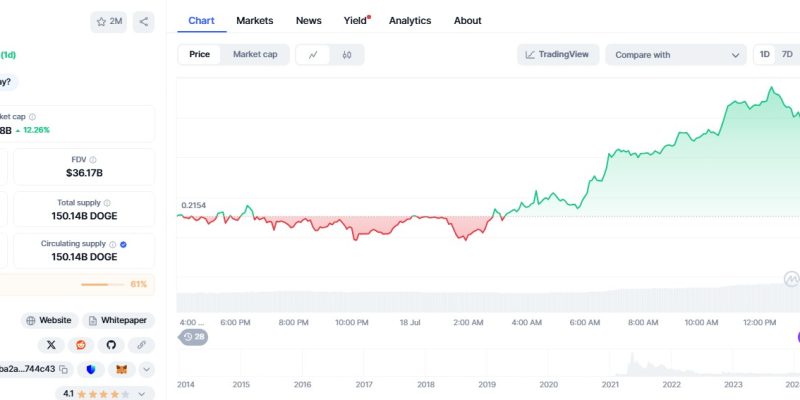The height and width of the screenshot is (400, 800).
Task: Click the Circulating supply info icon
Action: click(113, 244)
